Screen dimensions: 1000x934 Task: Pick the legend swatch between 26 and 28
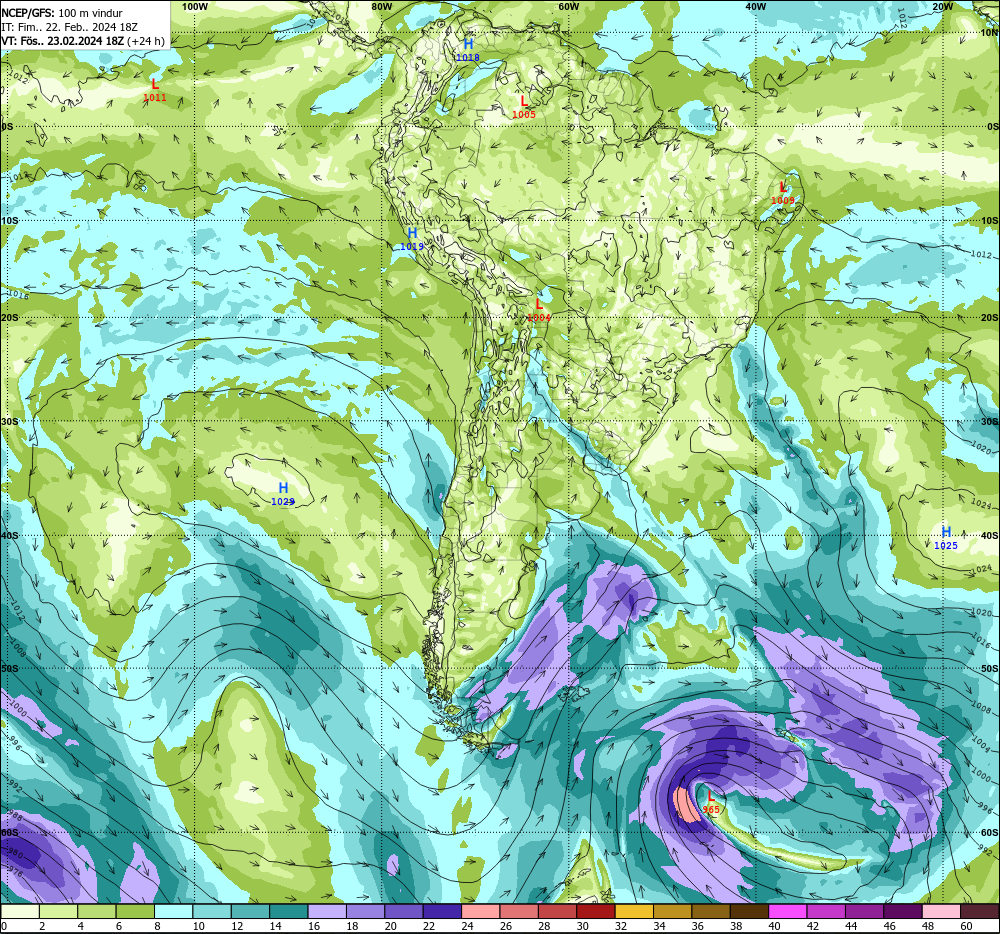coord(518,912)
